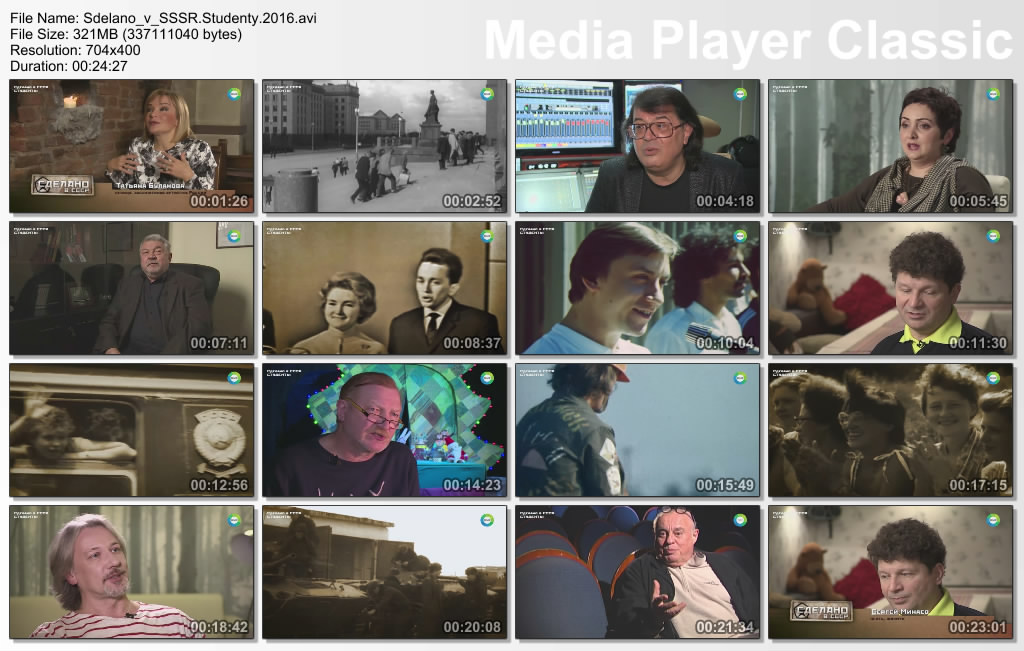This screenshot has height=651, width=1024.
Task: Select the thumbnail timestamped 00:07:11
Action: click(132, 288)
